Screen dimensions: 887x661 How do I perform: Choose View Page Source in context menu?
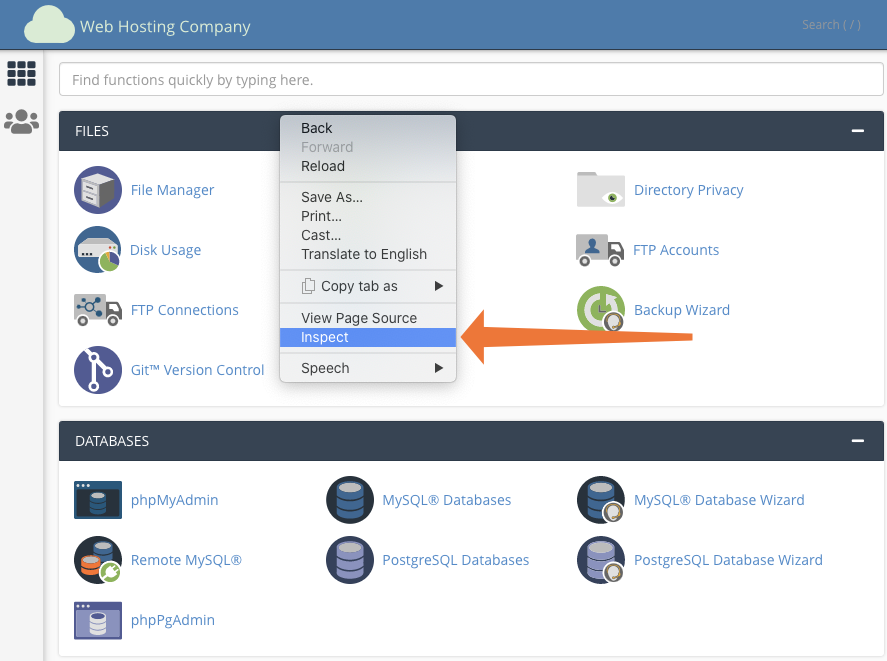click(x=359, y=318)
